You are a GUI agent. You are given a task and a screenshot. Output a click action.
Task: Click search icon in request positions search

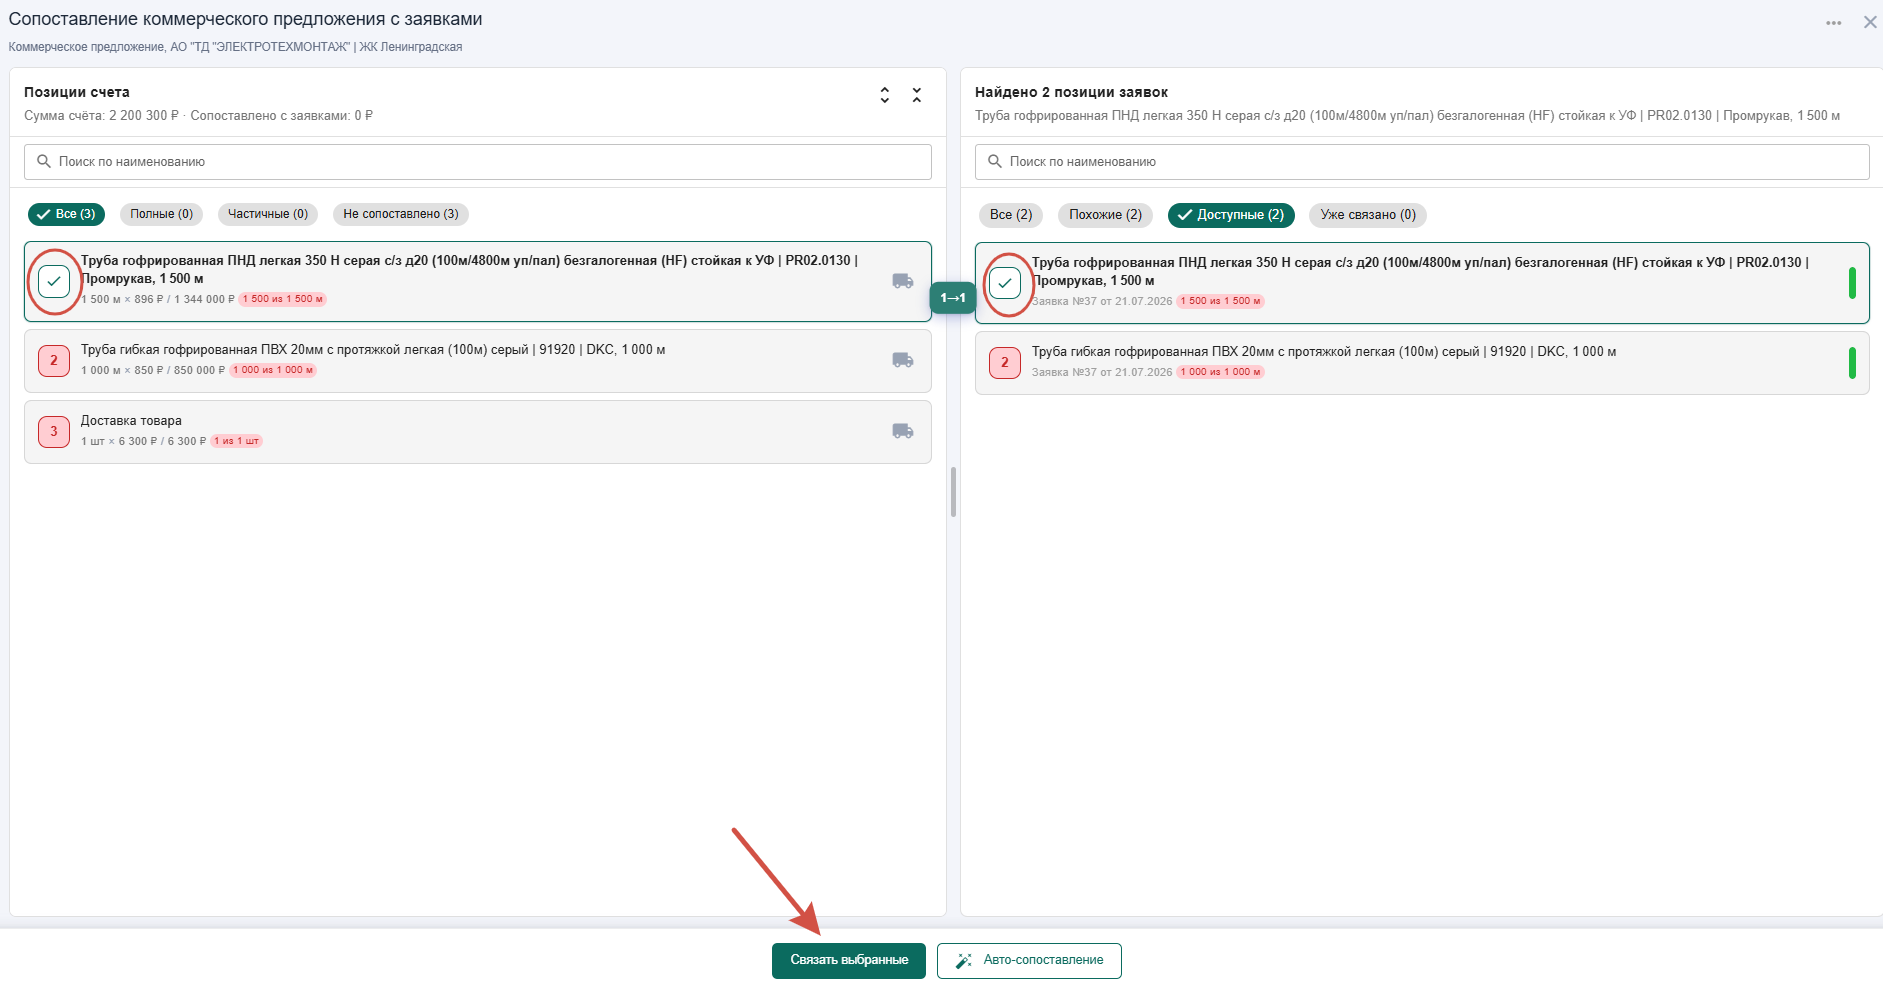(x=995, y=161)
